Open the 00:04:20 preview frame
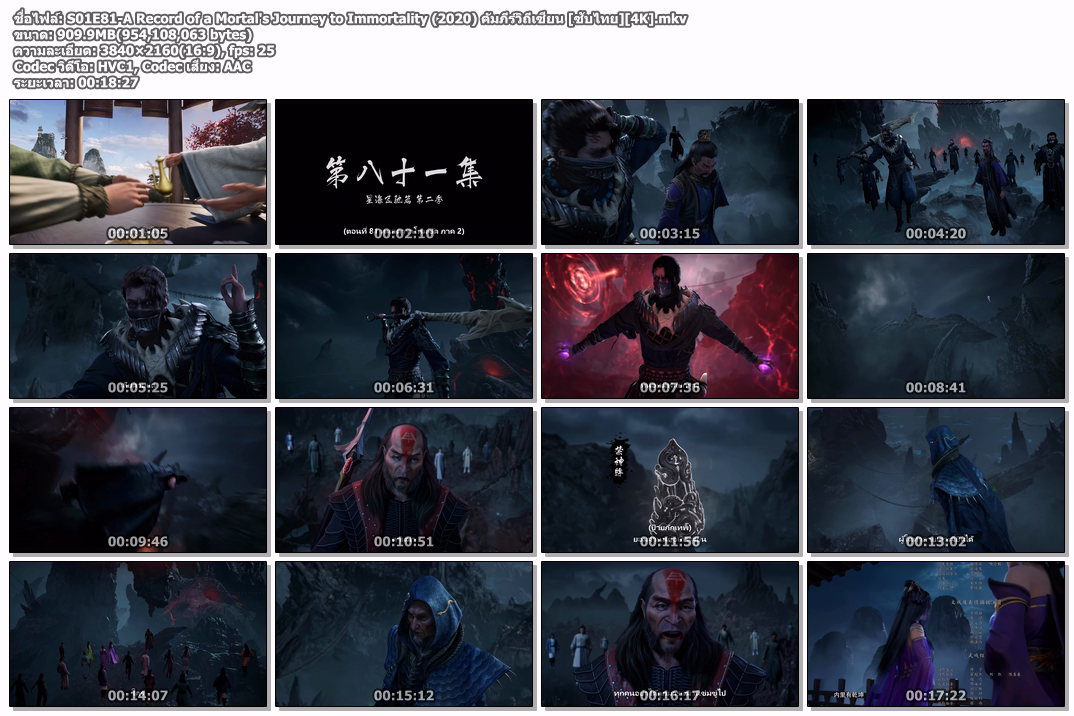Screen dimensions: 1074x716 936,171
